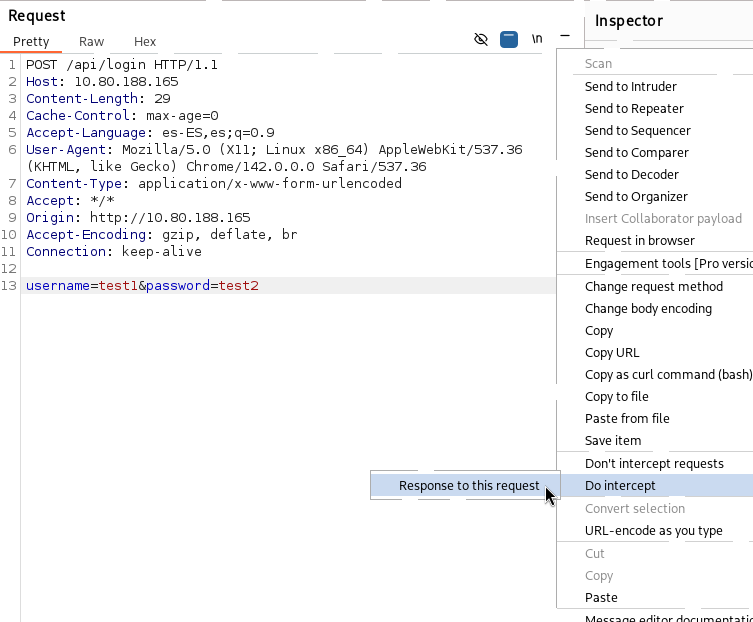Choose Change body encoding
753x622 pixels.
click(648, 309)
